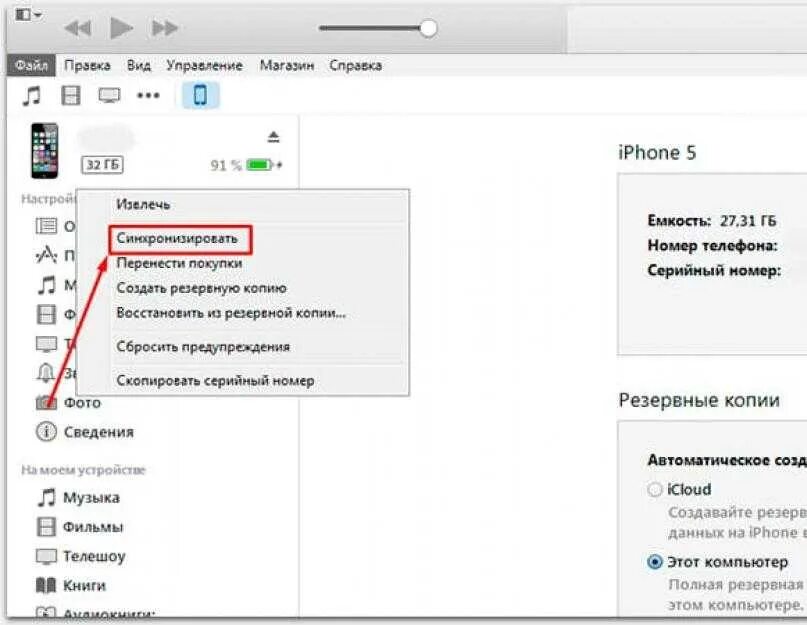Open the Movies library film icon
This screenshot has height=625, width=807.
tap(71, 95)
